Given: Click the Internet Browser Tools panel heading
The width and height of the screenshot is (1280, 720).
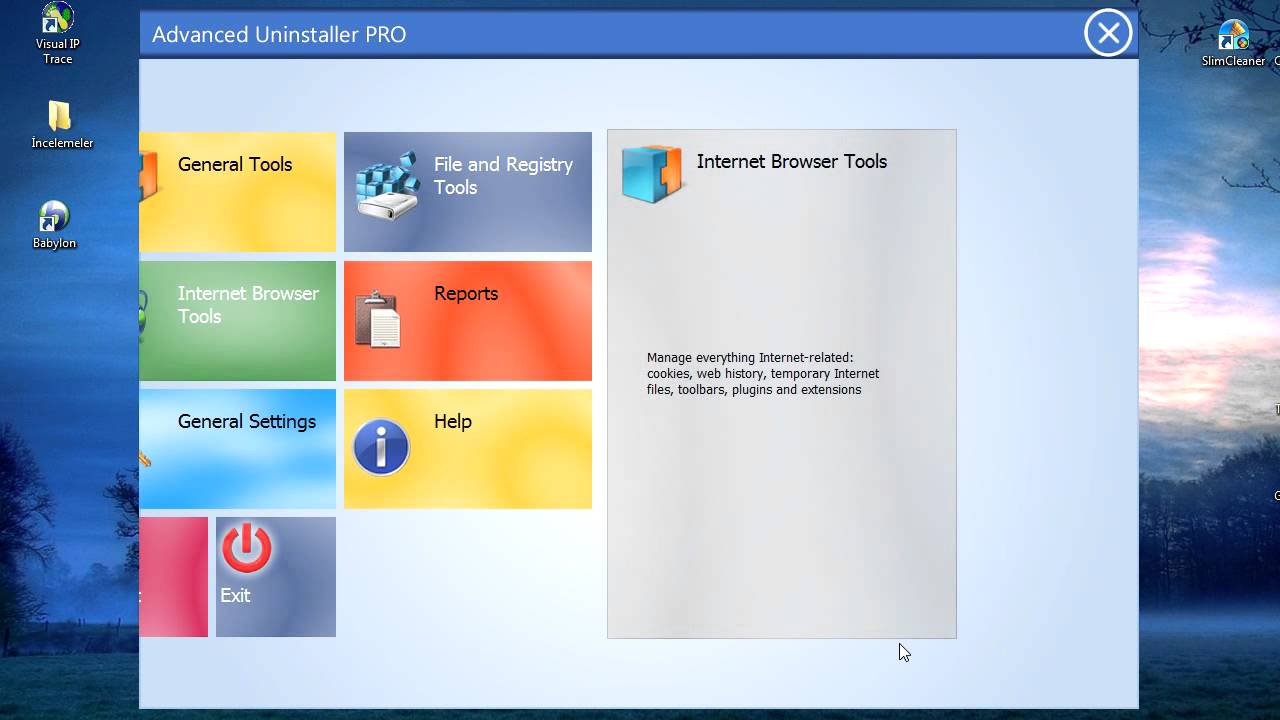Looking at the screenshot, I should [792, 162].
